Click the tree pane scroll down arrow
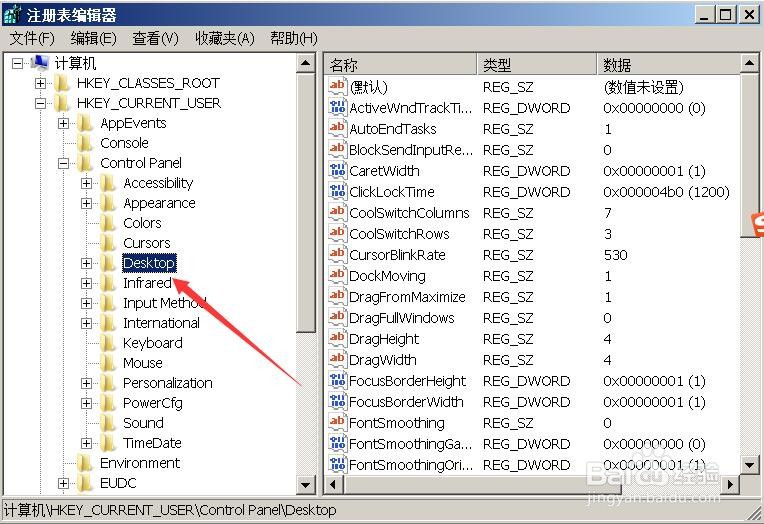This screenshot has width=764, height=524. (306, 485)
